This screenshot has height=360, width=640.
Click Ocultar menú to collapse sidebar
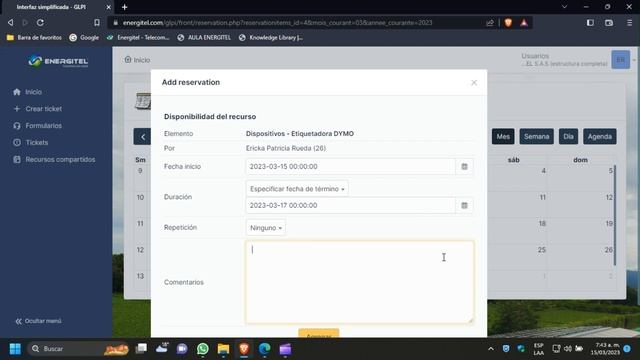coord(38,321)
